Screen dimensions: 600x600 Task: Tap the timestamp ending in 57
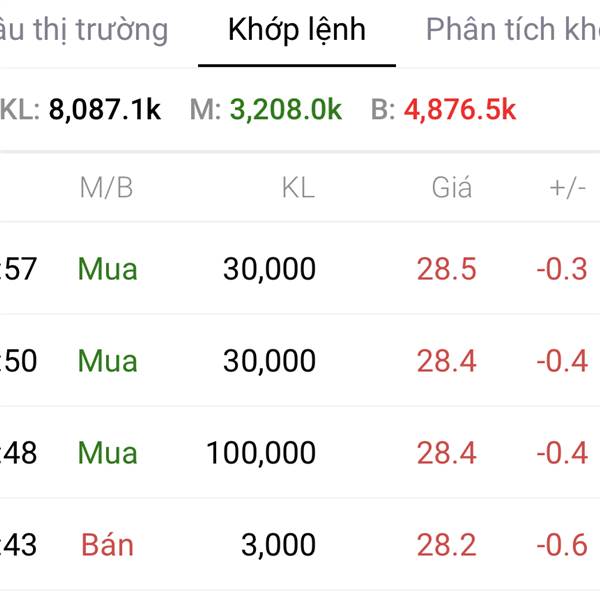[18, 269]
